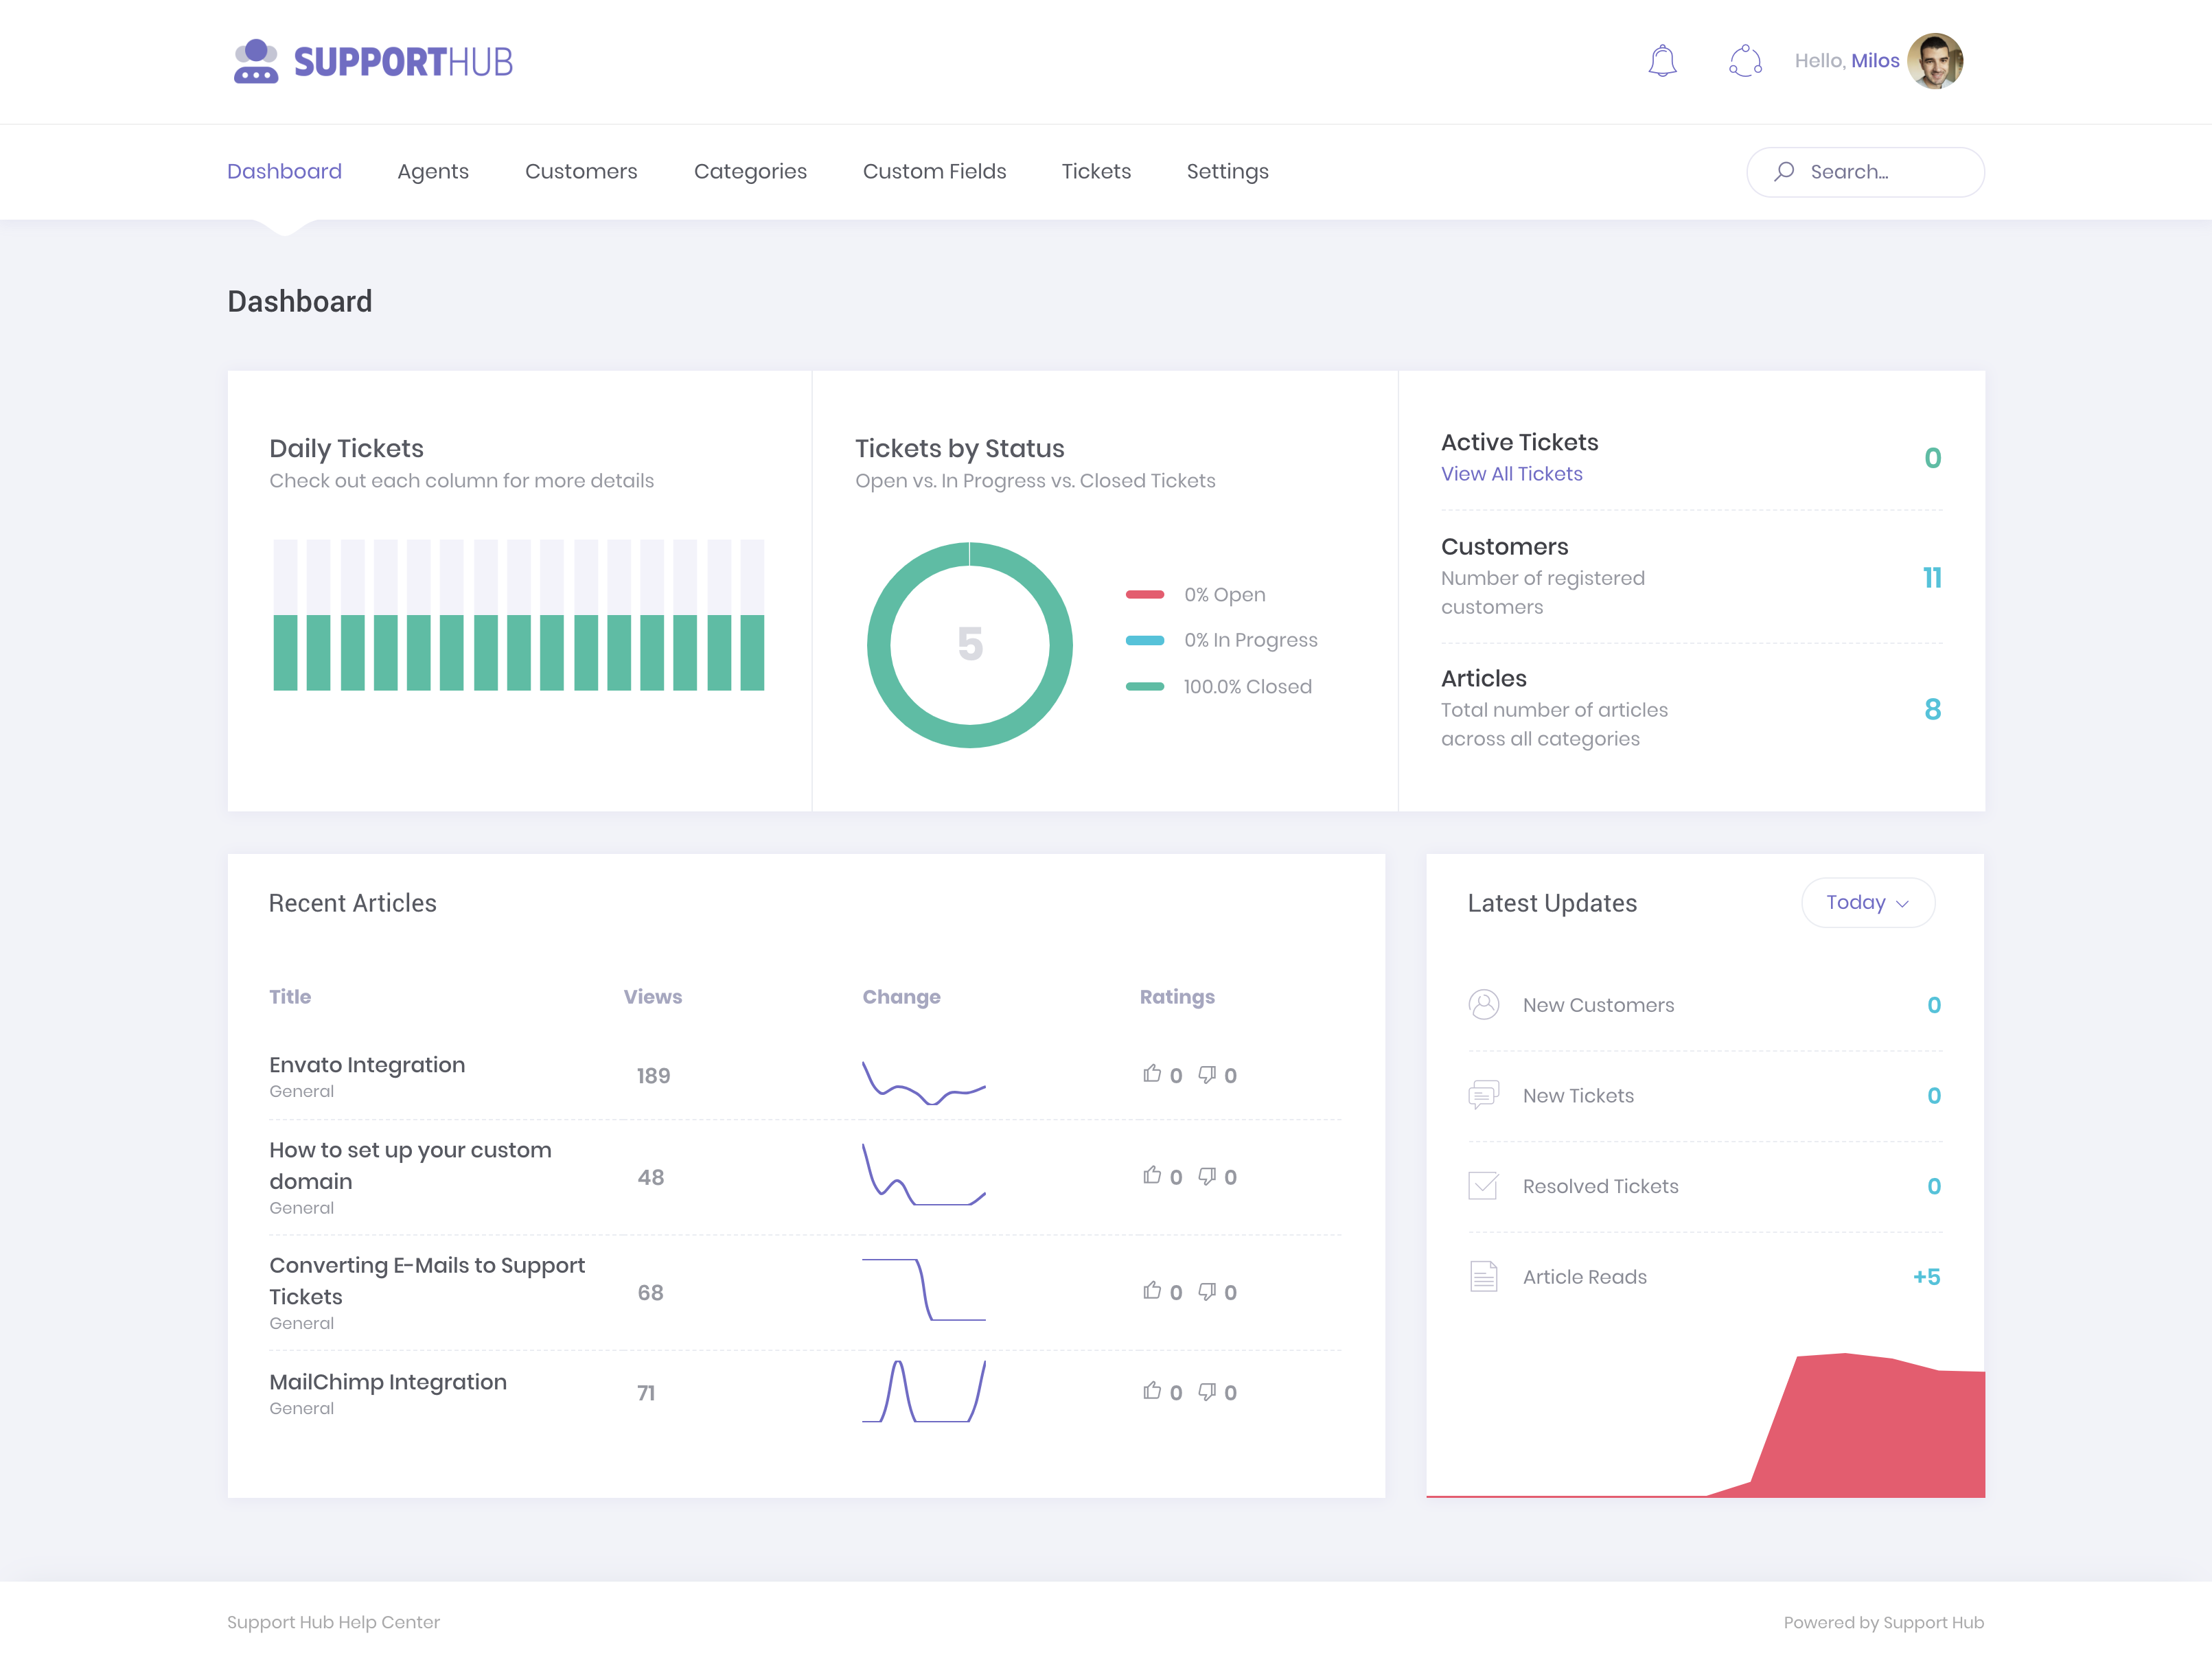
Task: Click thumbs up for custom domain article
Action: coord(1152,1175)
